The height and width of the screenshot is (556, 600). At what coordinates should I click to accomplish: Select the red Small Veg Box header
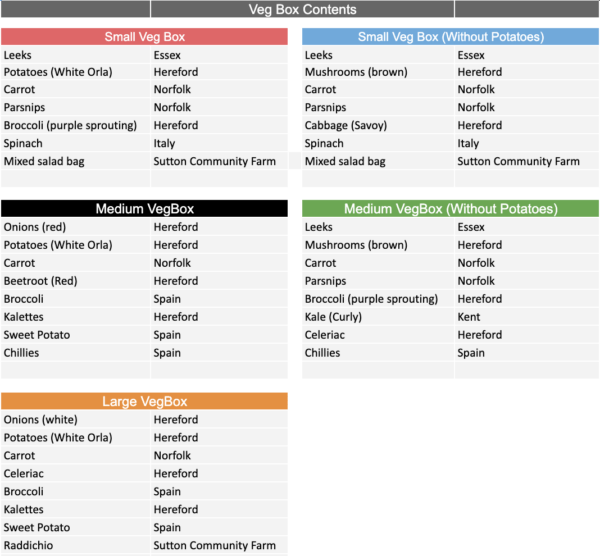coord(145,37)
